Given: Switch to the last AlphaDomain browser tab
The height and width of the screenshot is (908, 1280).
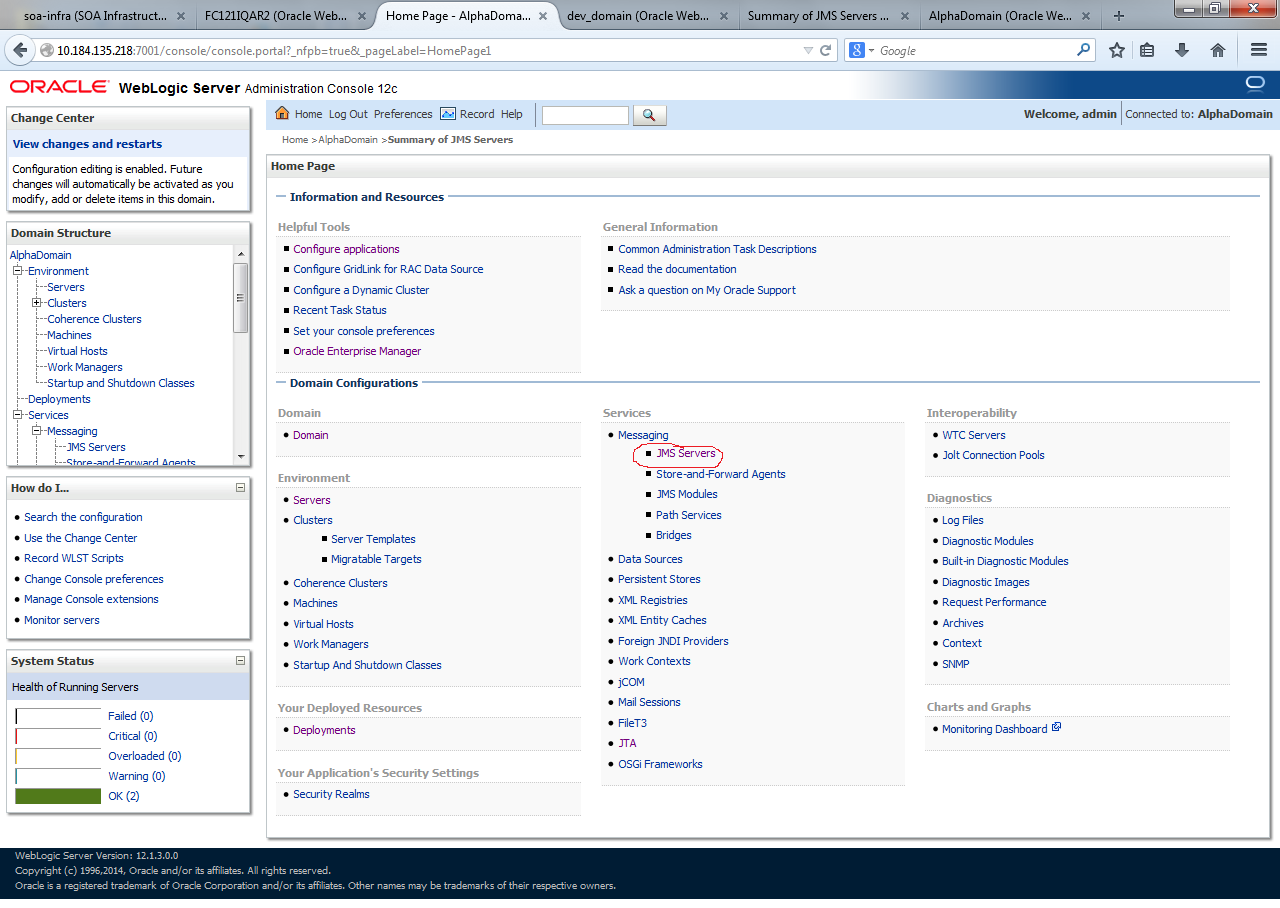Looking at the screenshot, I should coord(1010,16).
